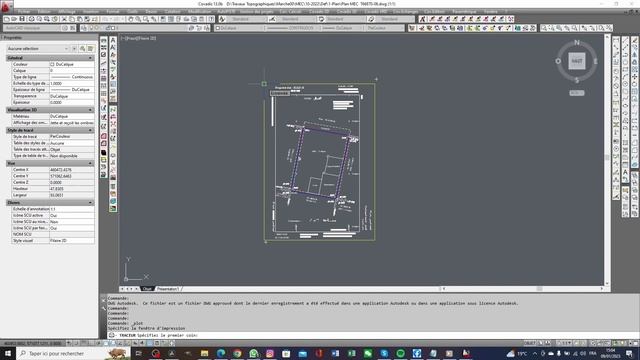Image resolution: width=640 pixels, height=360 pixels.
Task: Collapse the Vue properties section
Action: point(91,163)
